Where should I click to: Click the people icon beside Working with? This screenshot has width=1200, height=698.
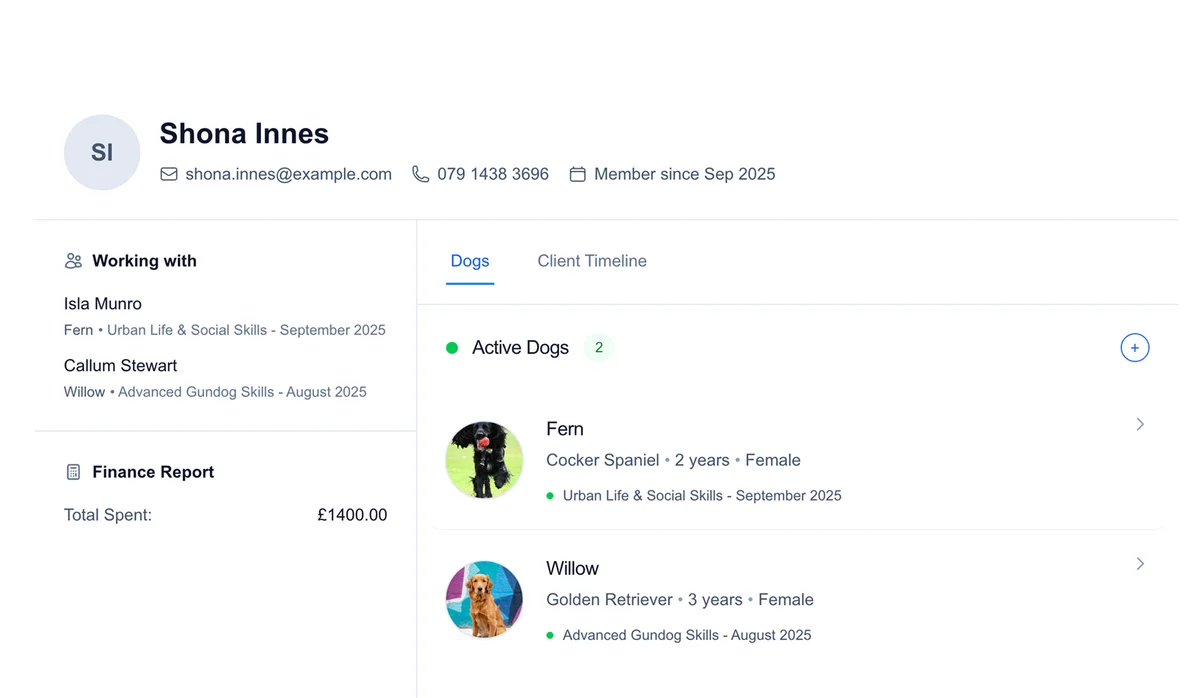tap(72, 260)
